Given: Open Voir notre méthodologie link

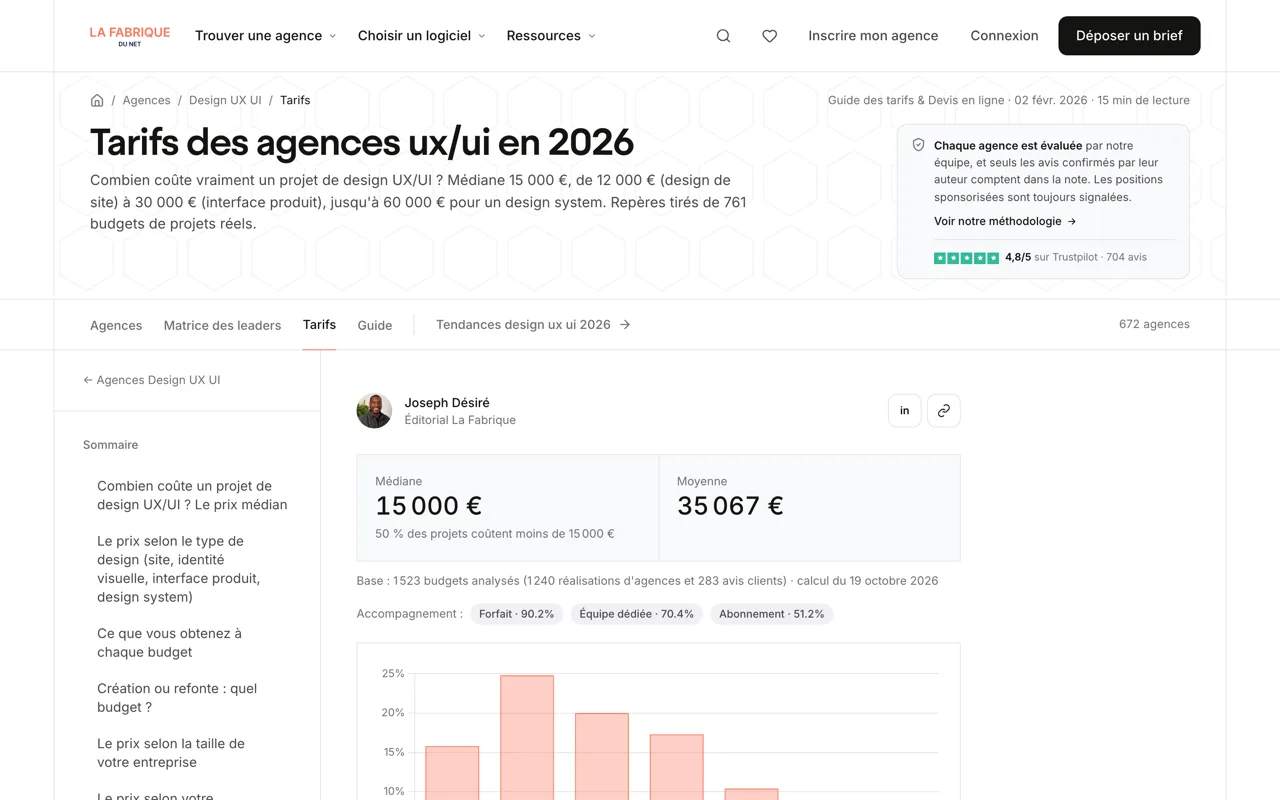Looking at the screenshot, I should (x=1005, y=221).
